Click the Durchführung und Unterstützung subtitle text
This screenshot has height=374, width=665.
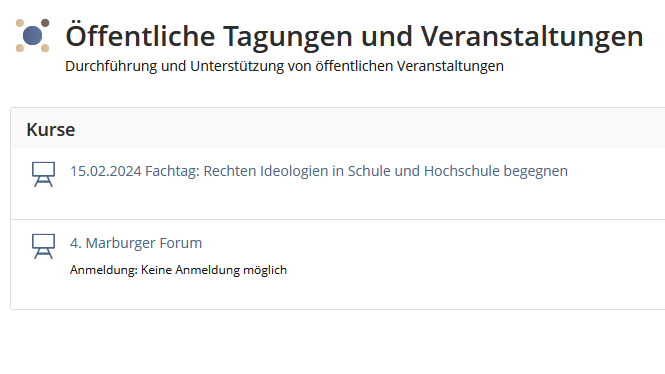point(284,66)
